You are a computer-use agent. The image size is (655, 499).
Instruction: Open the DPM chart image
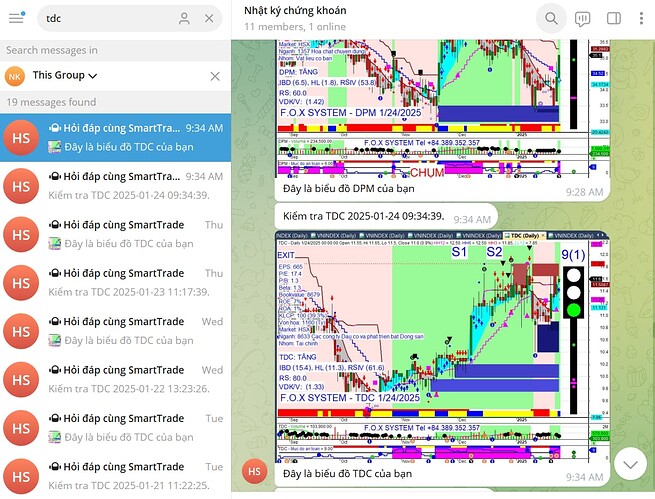click(443, 109)
